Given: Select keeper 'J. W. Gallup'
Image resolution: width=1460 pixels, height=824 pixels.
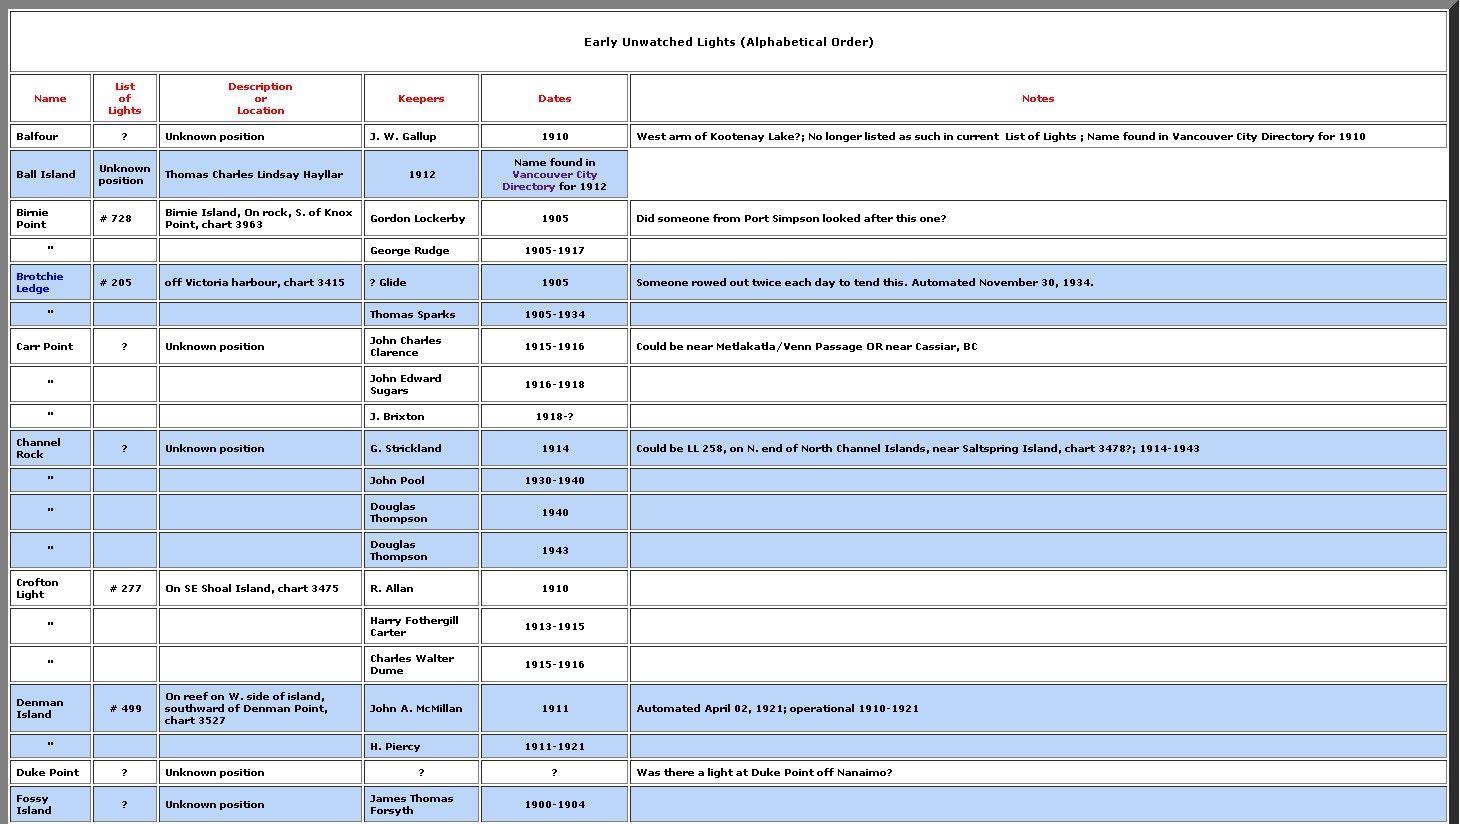Looking at the screenshot, I should [x=421, y=136].
